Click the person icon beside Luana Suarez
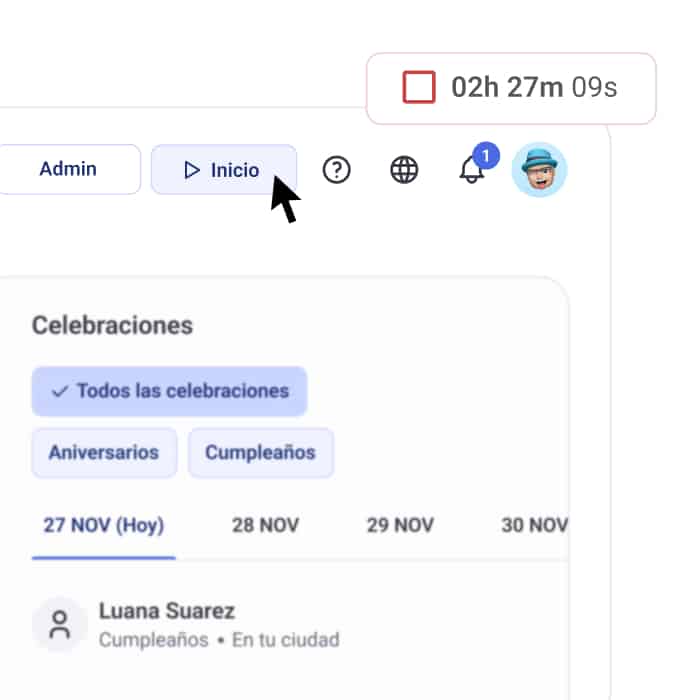The image size is (700, 700). (60, 625)
